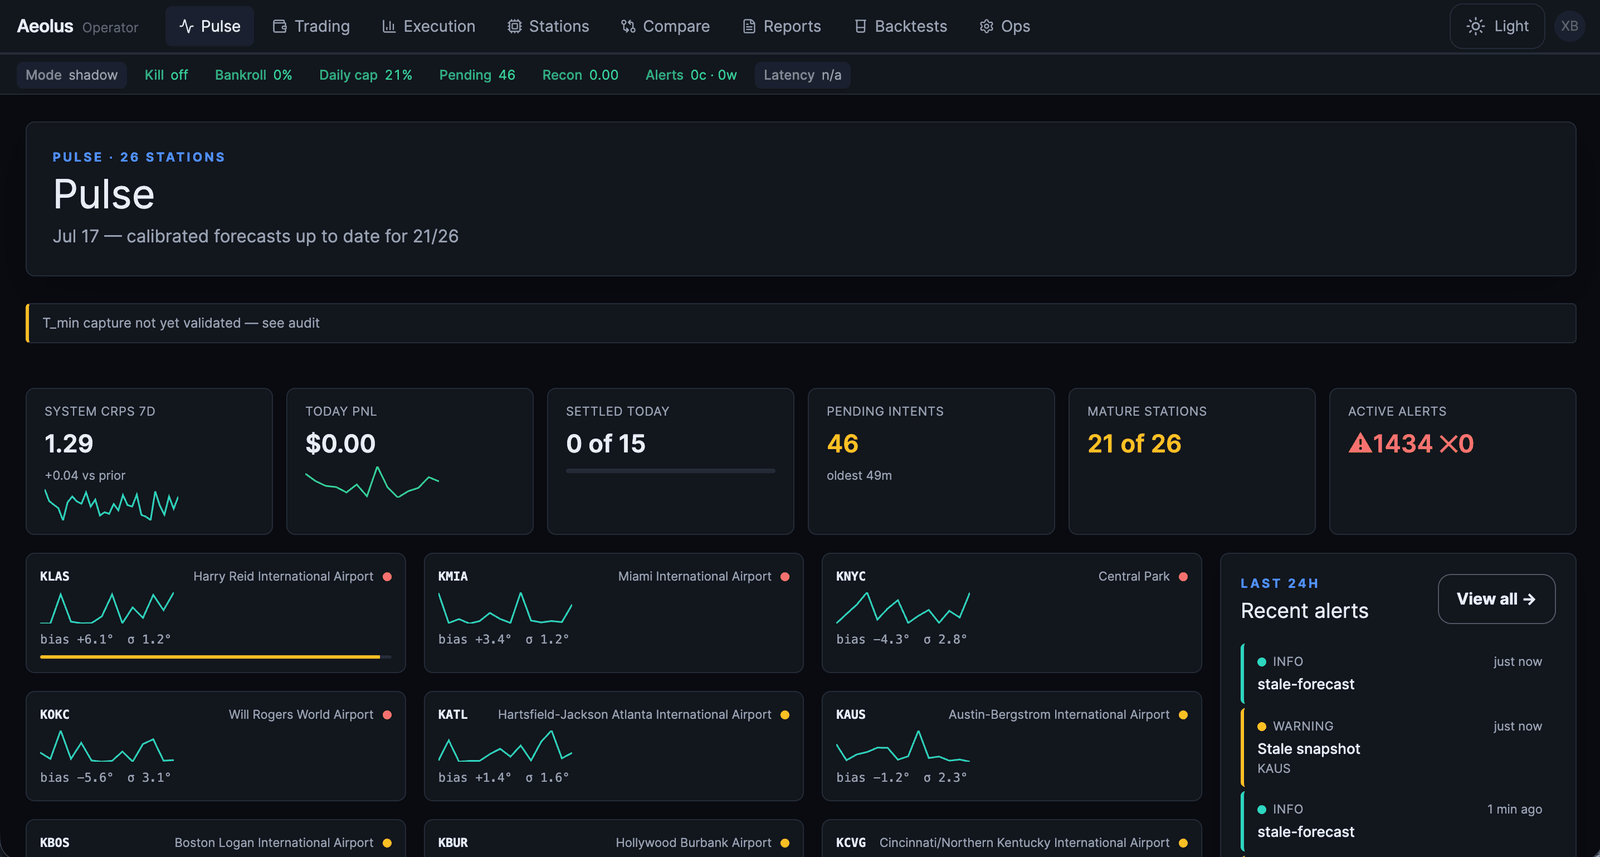1600x857 pixels.
Task: Click the Settled Today progress bar
Action: [671, 471]
